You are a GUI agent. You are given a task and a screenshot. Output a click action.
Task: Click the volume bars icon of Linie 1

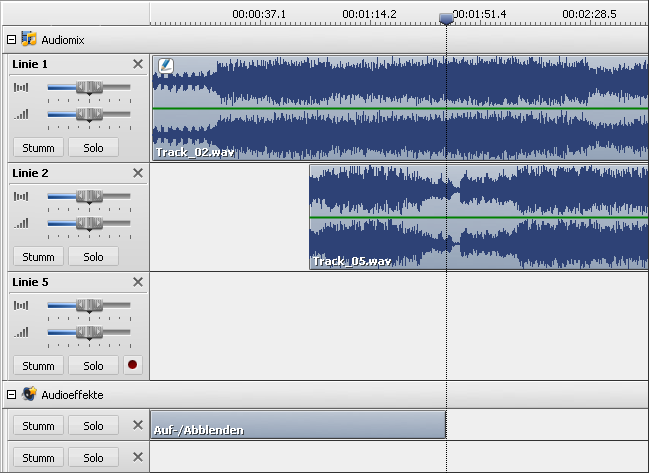[x=21, y=114]
